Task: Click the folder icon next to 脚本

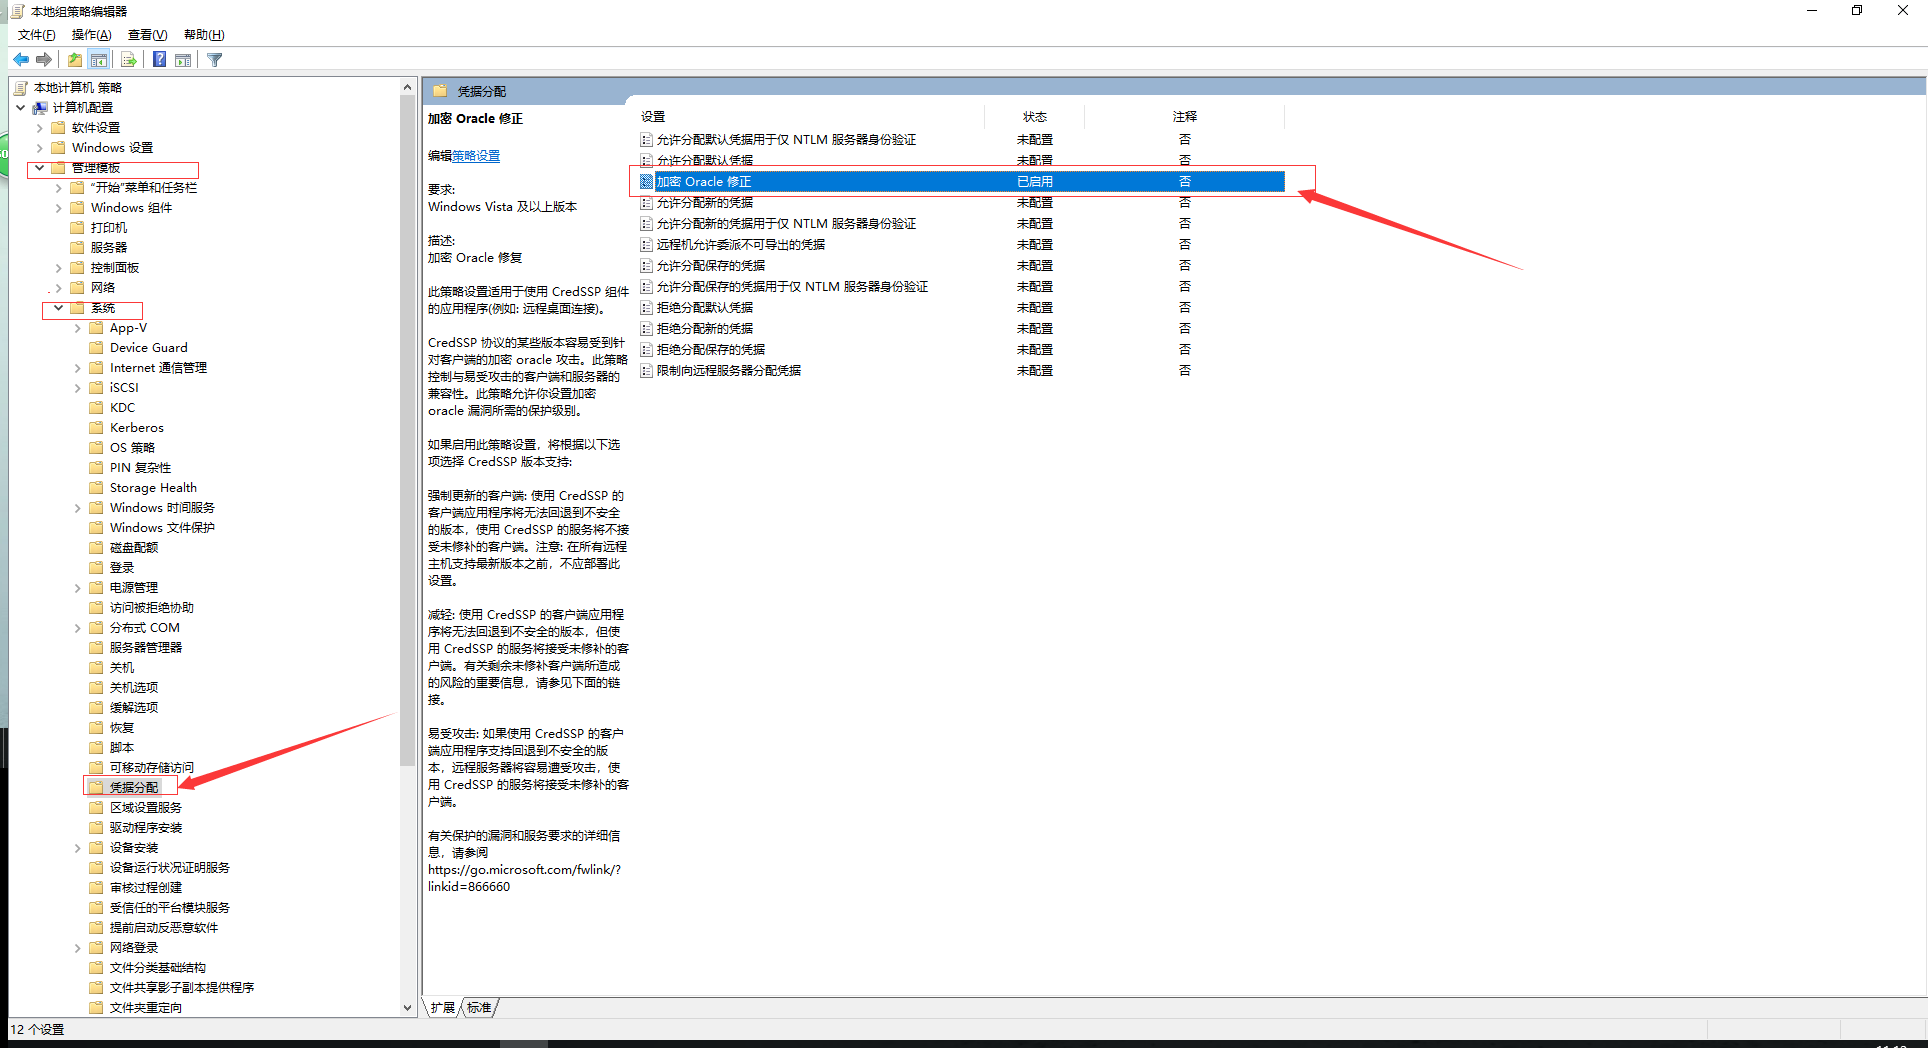Action: point(97,748)
